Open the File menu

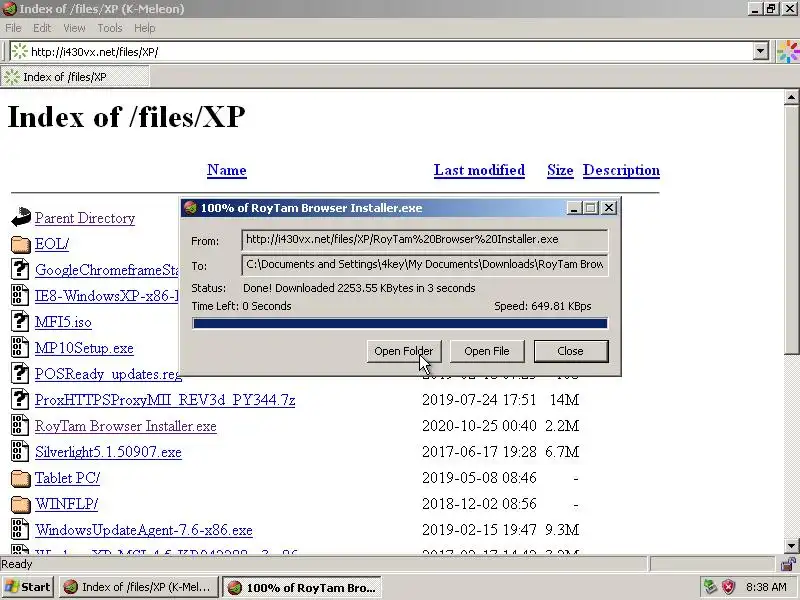[x=13, y=28]
